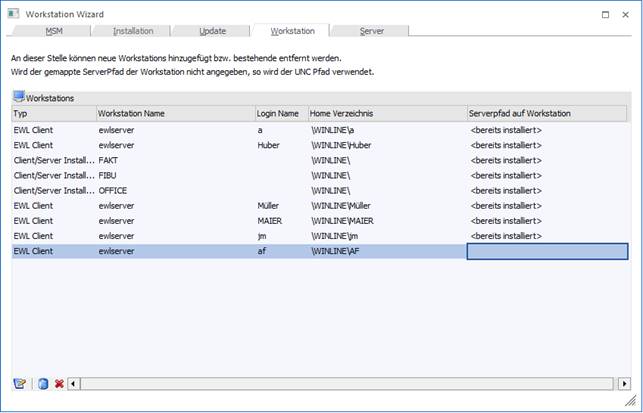This screenshot has width=643, height=413.
Task: Click the Workstation Name column header
Action: [175, 114]
